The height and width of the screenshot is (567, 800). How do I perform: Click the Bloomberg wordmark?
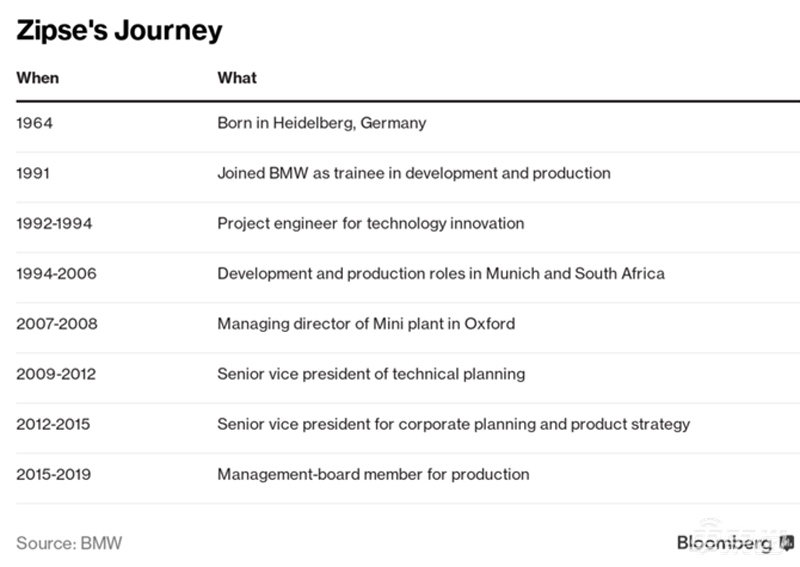pyautogui.click(x=724, y=543)
